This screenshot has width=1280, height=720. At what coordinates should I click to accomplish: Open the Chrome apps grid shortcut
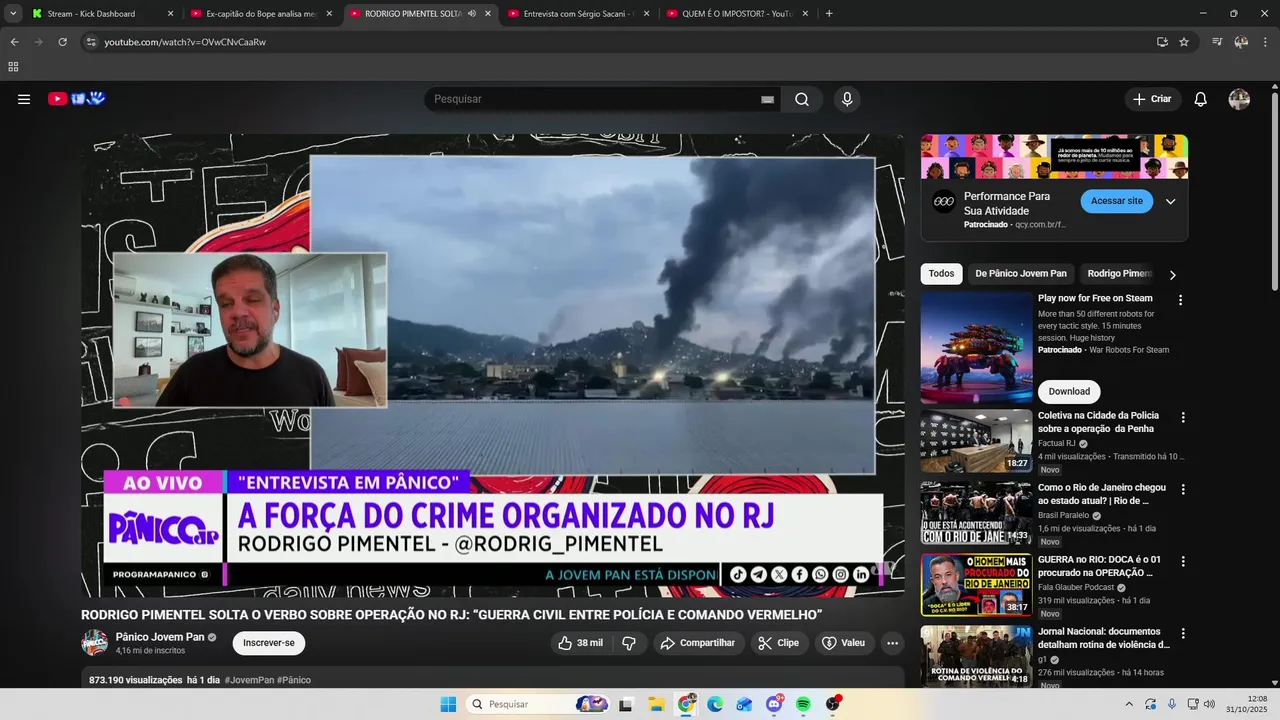(x=13, y=67)
